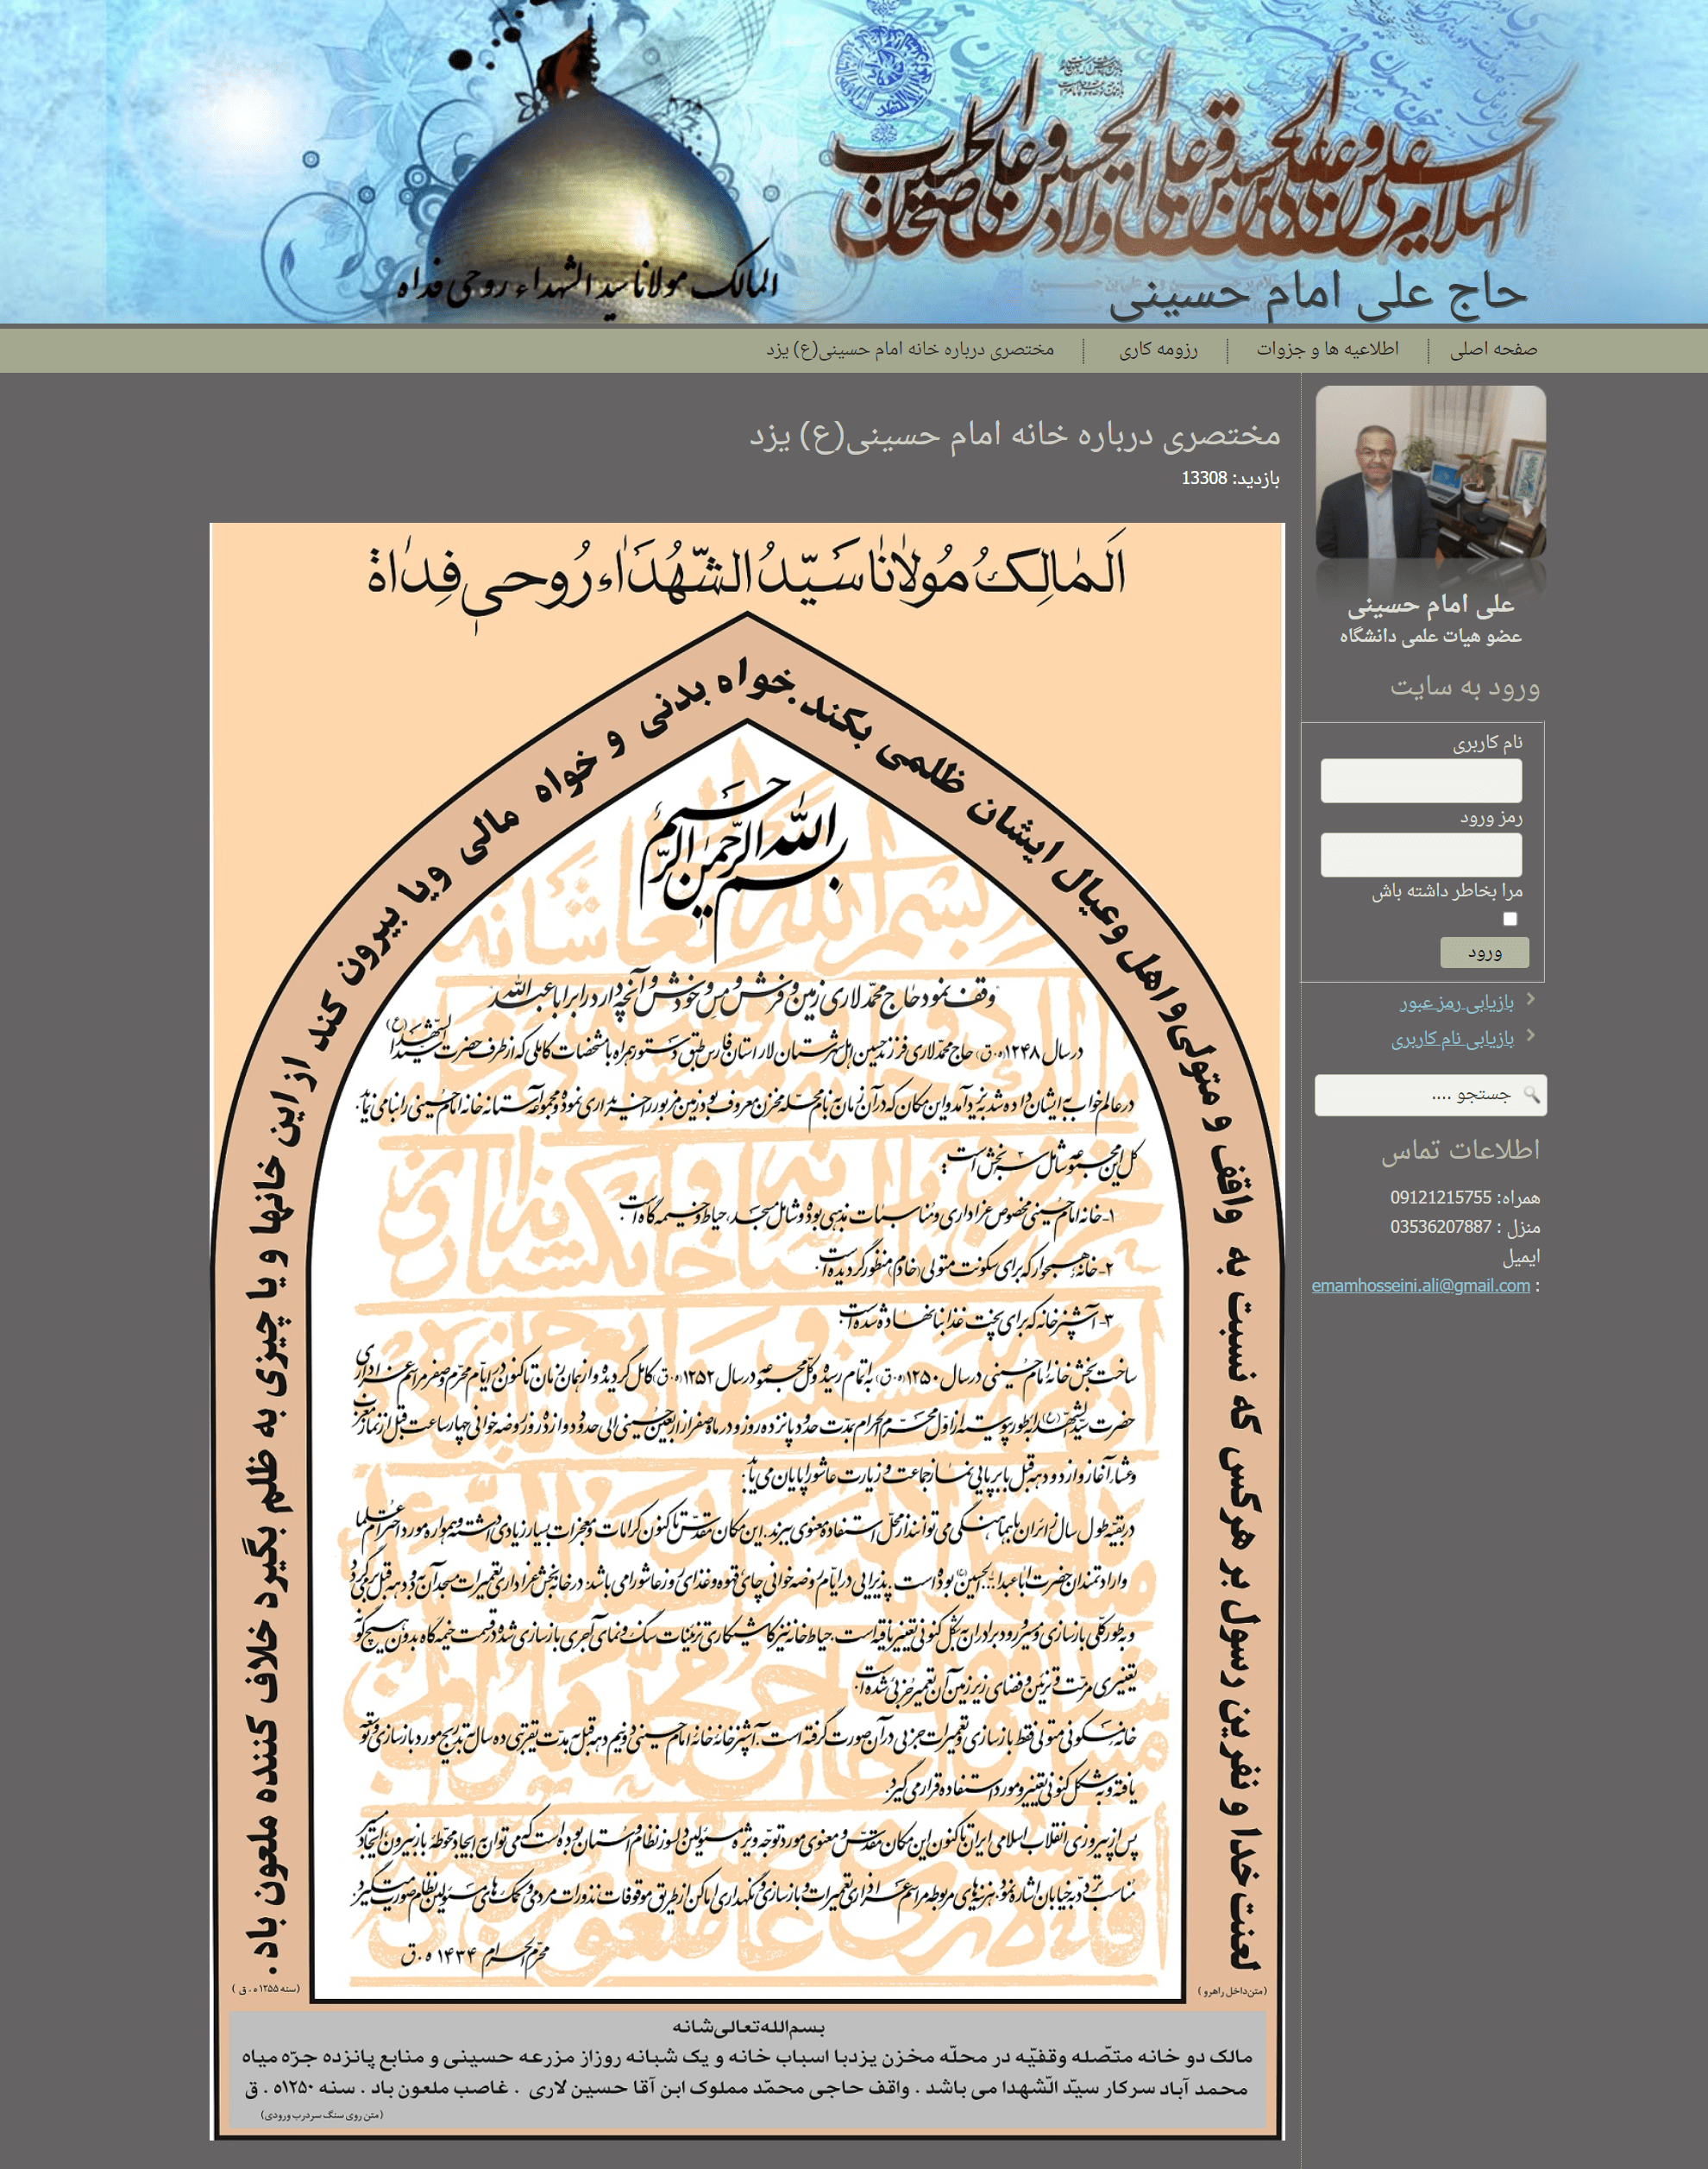Screen dimensions: 1708x2169
Task: Toggle the مرا بخاطر داشته باش checkbox
Action: [1510, 919]
